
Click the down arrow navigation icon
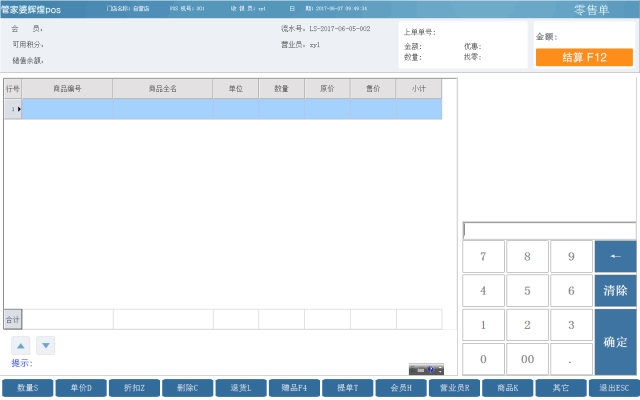tap(46, 346)
